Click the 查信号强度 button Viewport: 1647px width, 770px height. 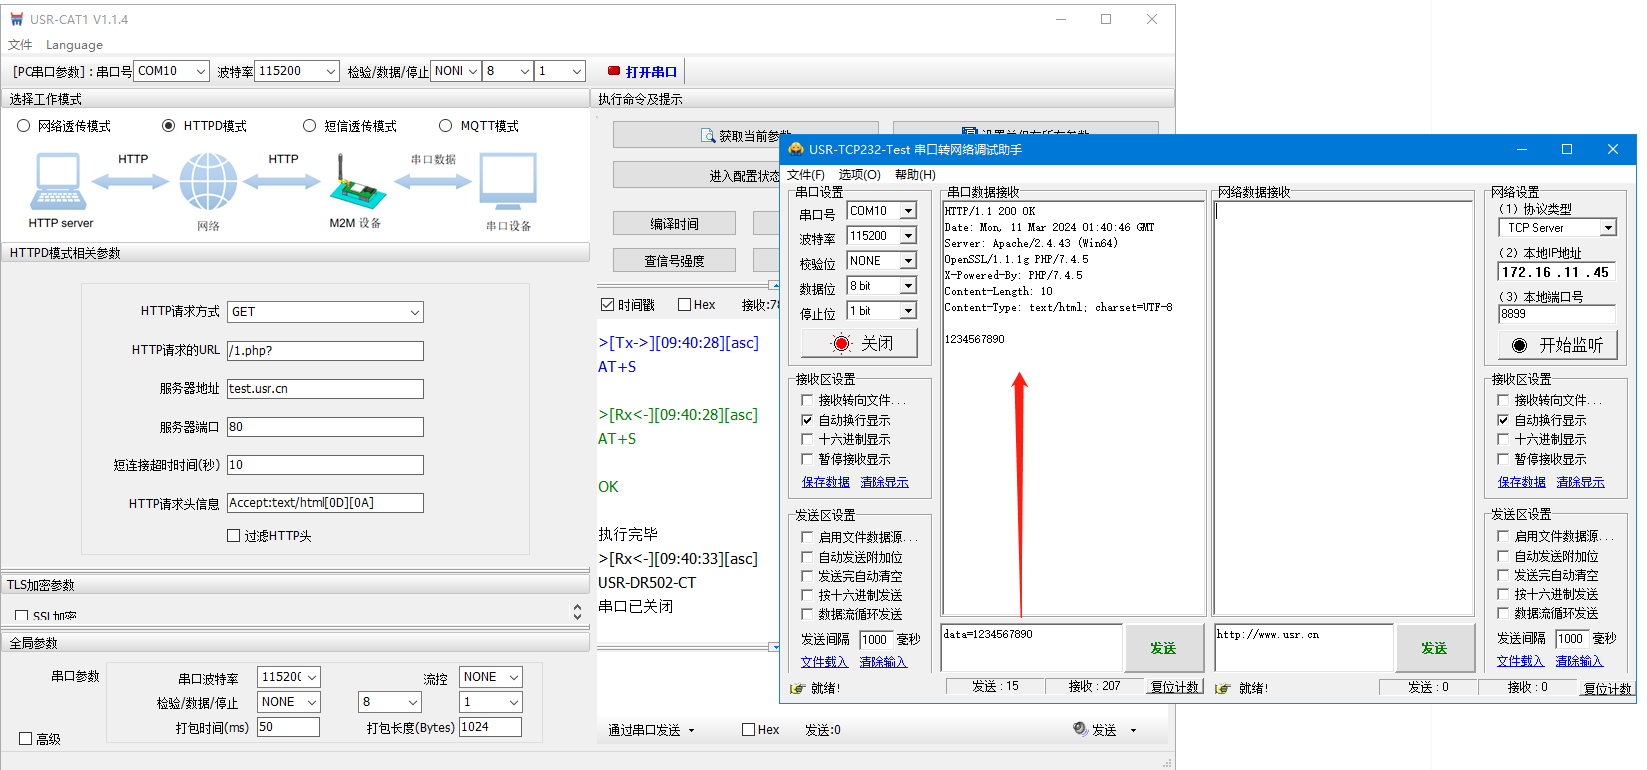click(674, 261)
